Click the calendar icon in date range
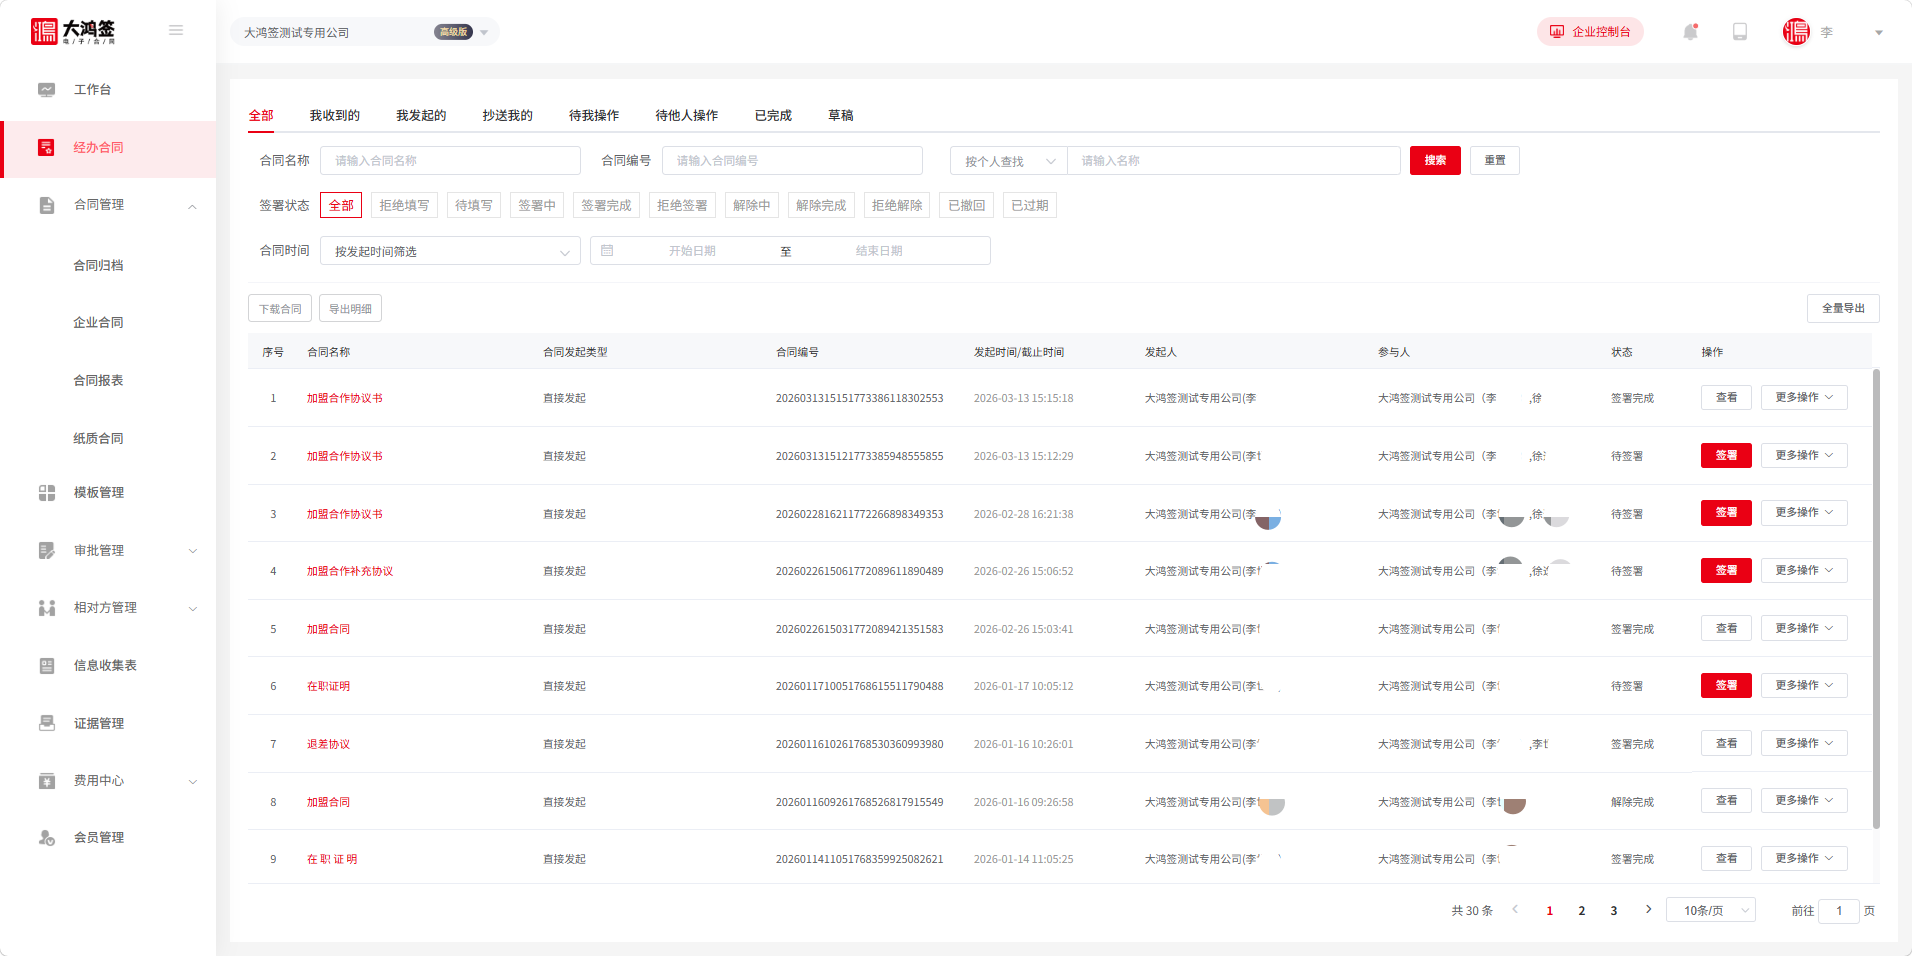The height and width of the screenshot is (956, 1912). 607,251
